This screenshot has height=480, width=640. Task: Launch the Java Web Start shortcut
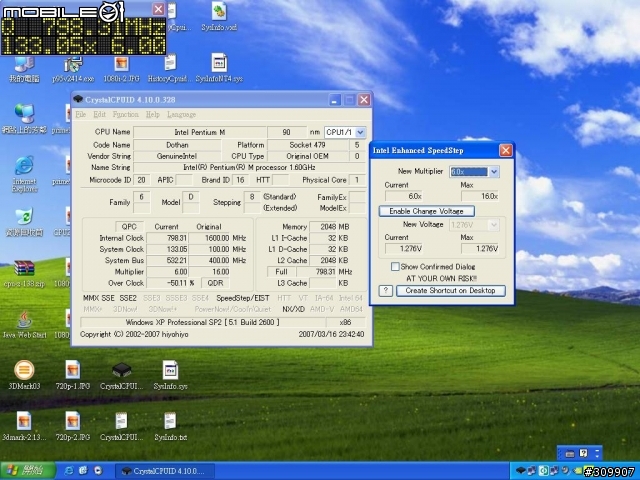(x=24, y=324)
